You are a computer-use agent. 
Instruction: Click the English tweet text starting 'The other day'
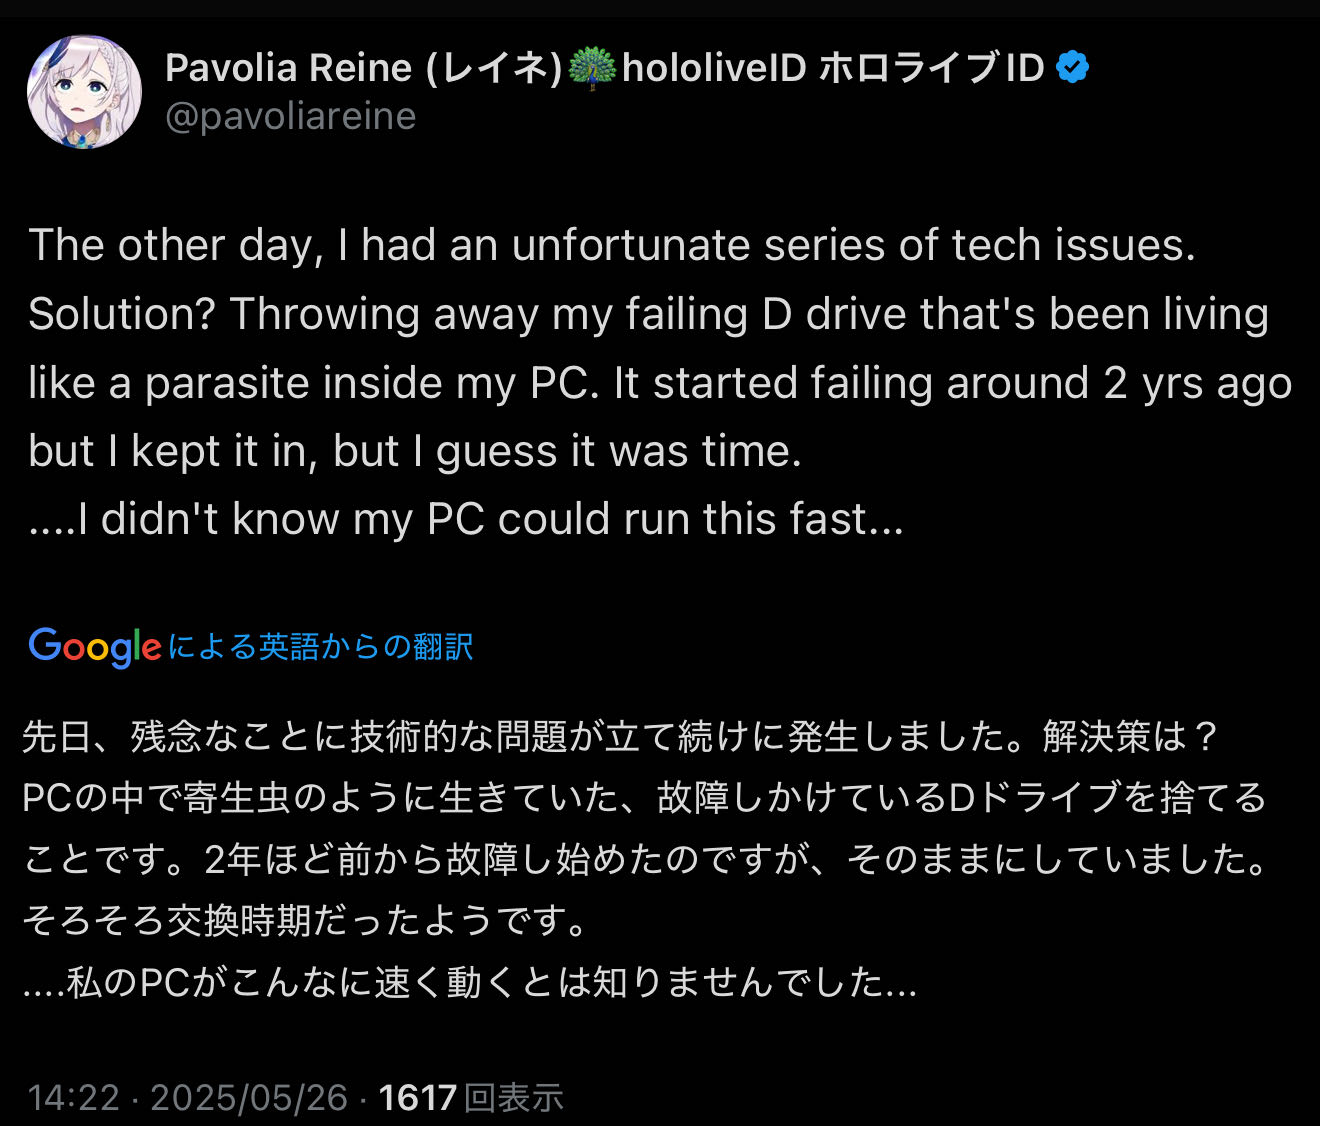[x=660, y=382]
